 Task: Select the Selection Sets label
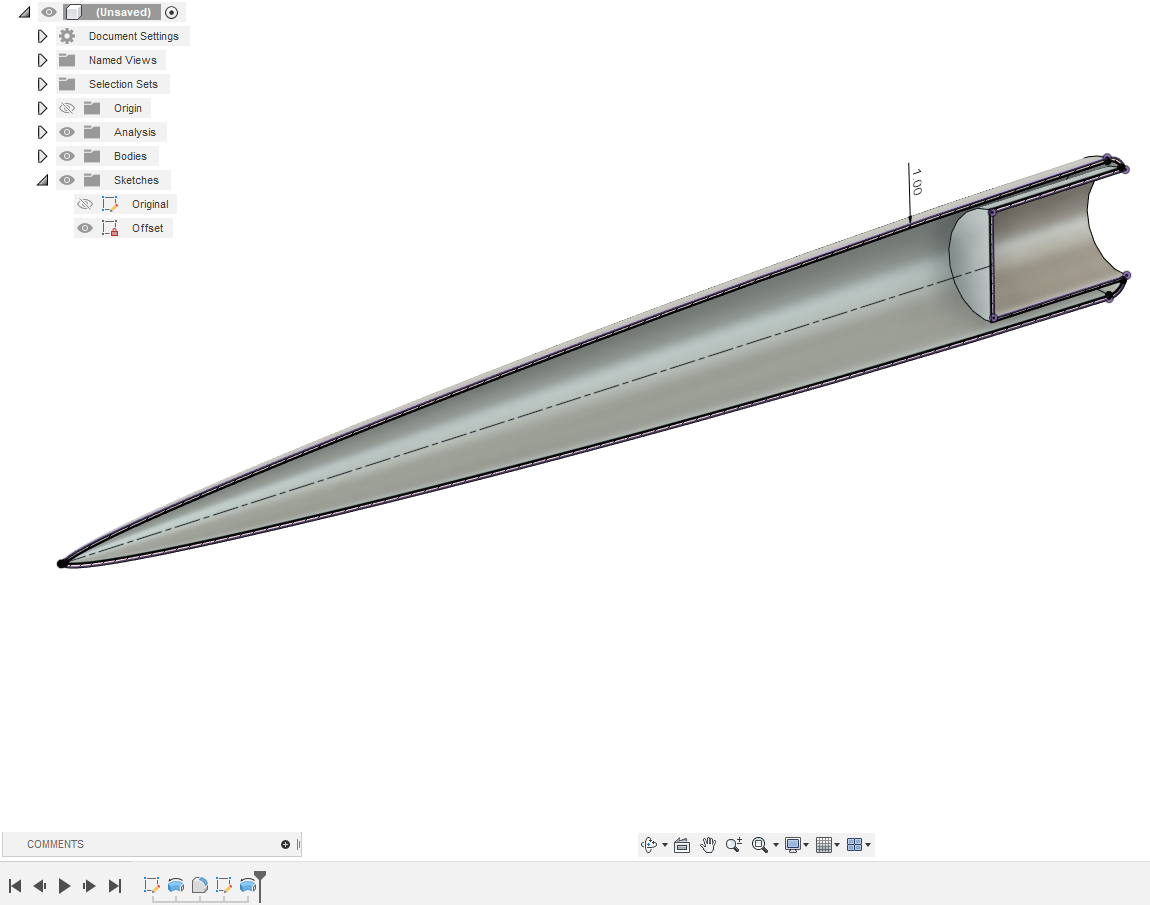point(123,84)
